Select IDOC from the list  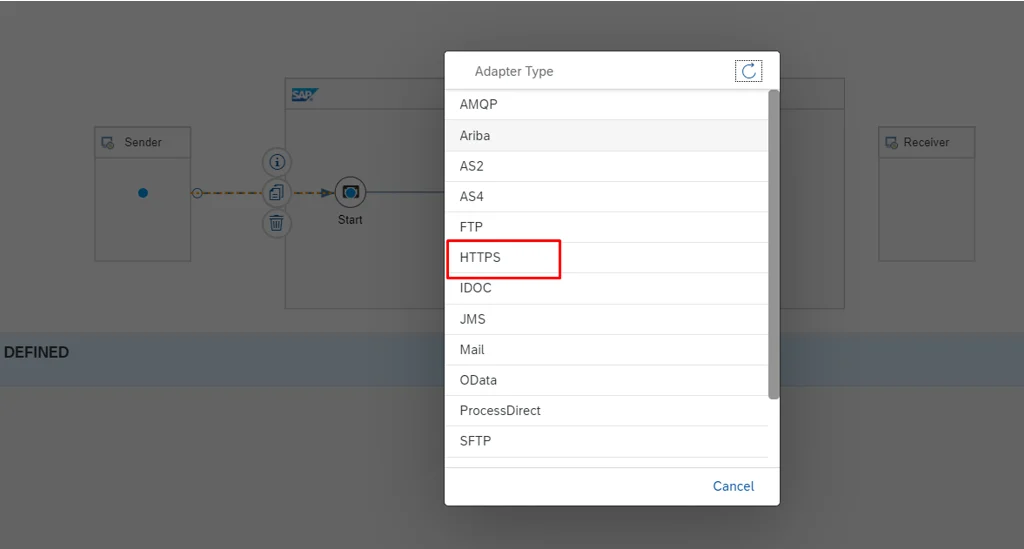point(475,288)
